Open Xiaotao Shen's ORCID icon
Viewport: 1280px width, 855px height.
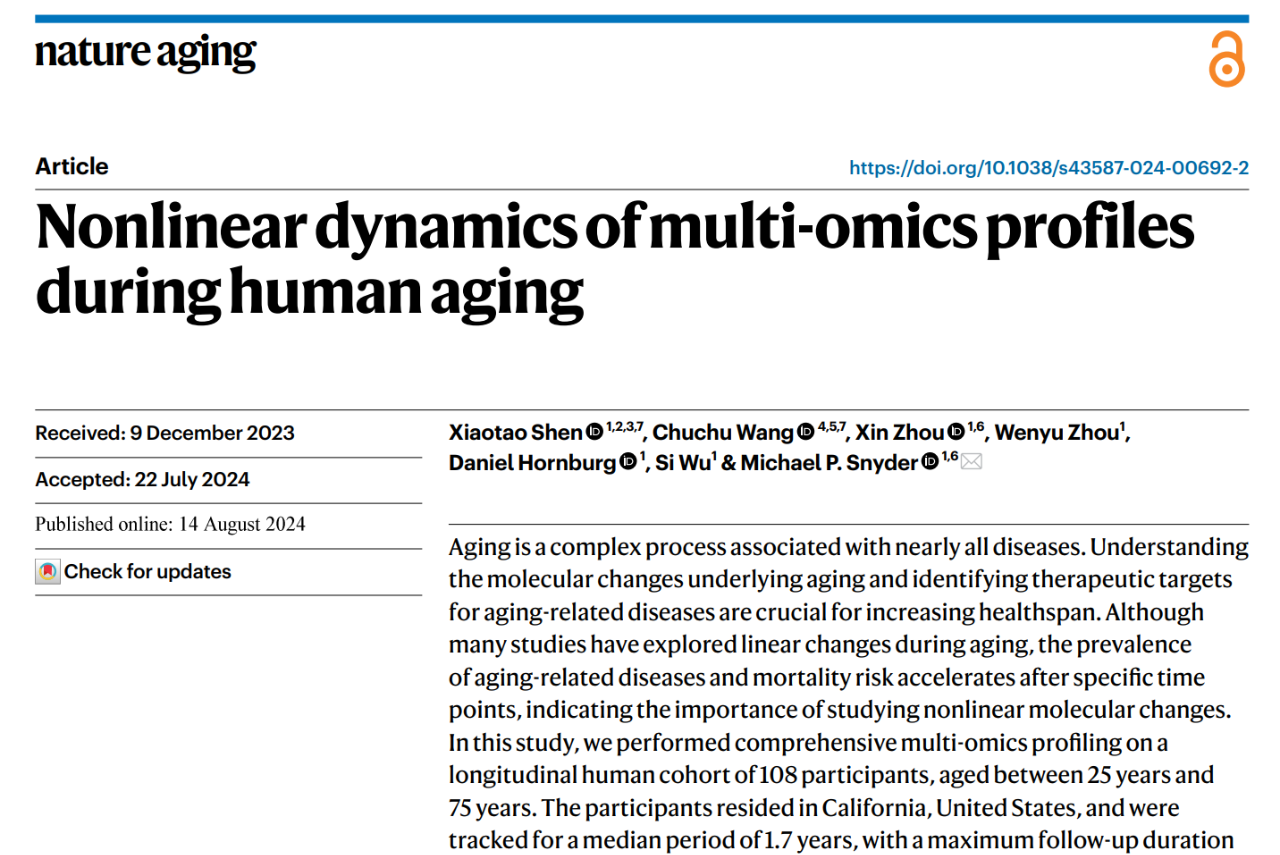594,432
